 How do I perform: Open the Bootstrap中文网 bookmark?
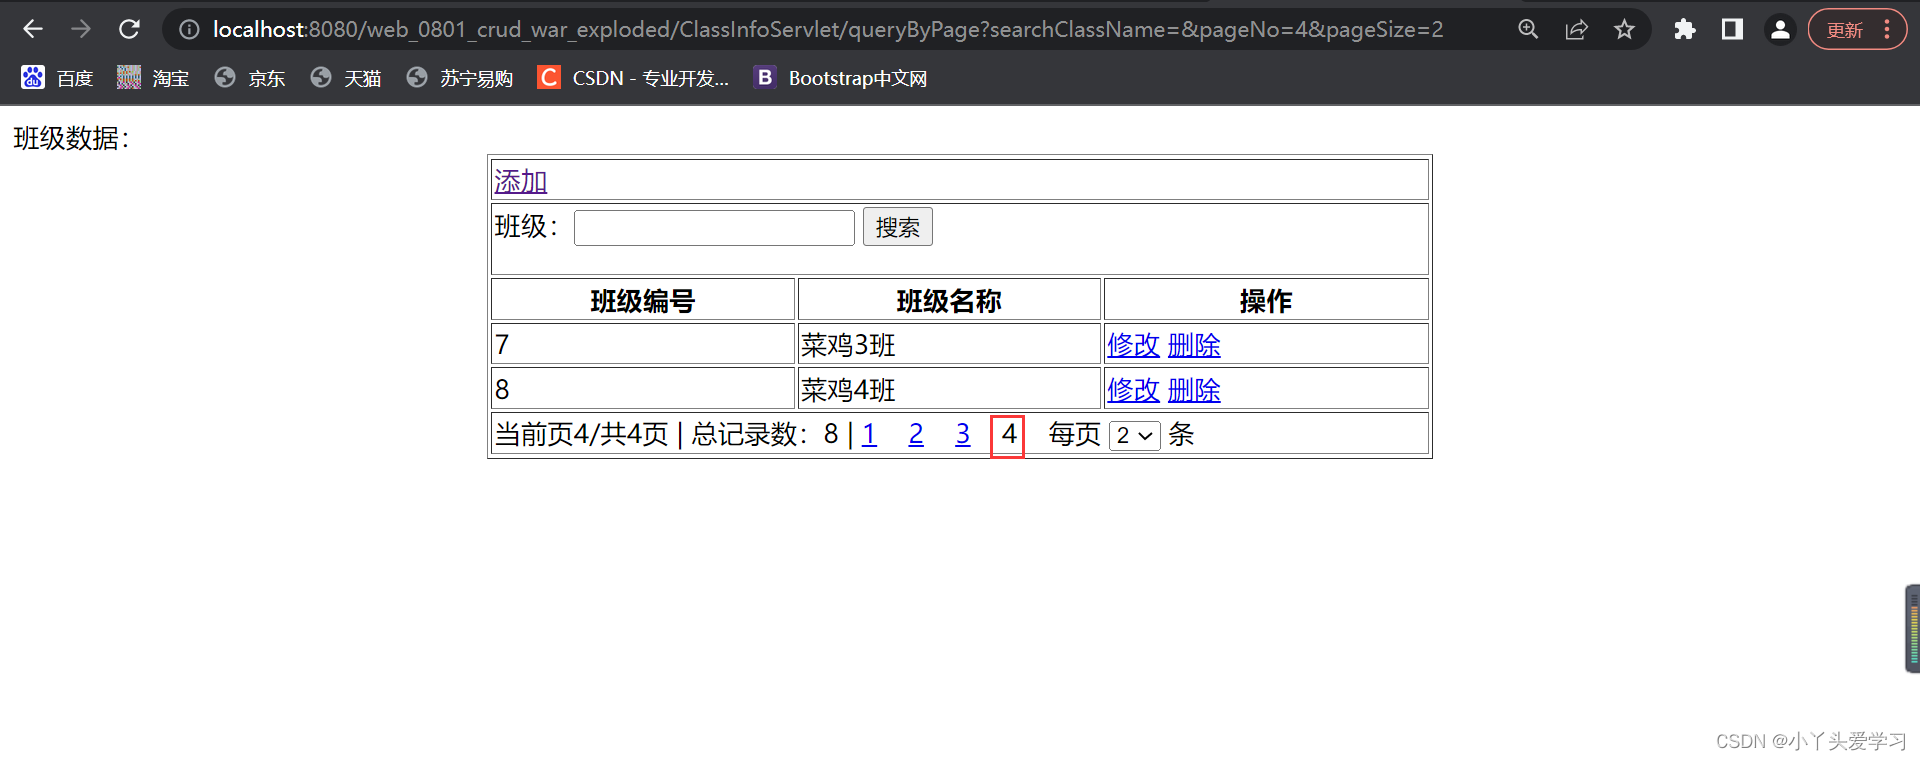(841, 78)
